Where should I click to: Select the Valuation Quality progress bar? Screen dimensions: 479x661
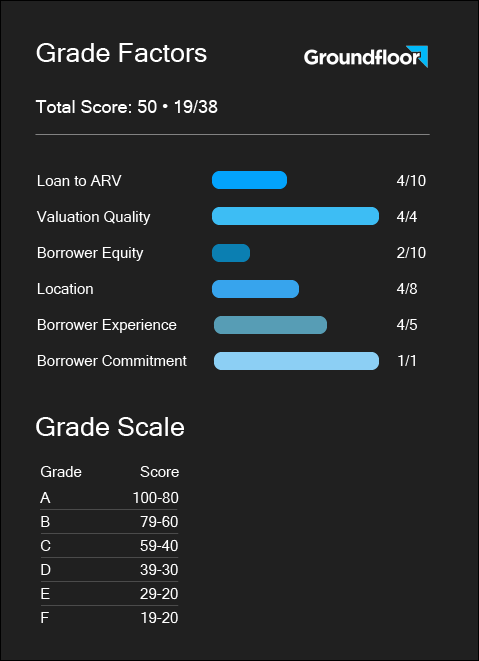pos(295,216)
